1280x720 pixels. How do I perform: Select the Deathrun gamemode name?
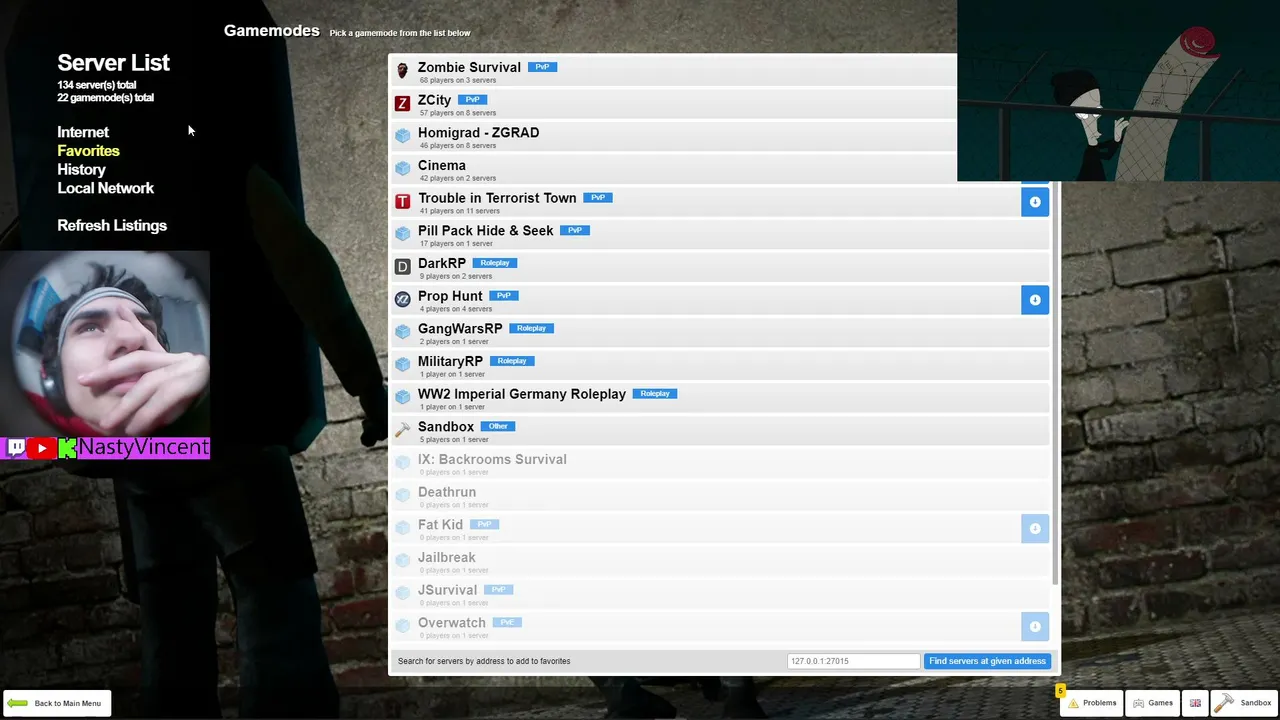(446, 492)
